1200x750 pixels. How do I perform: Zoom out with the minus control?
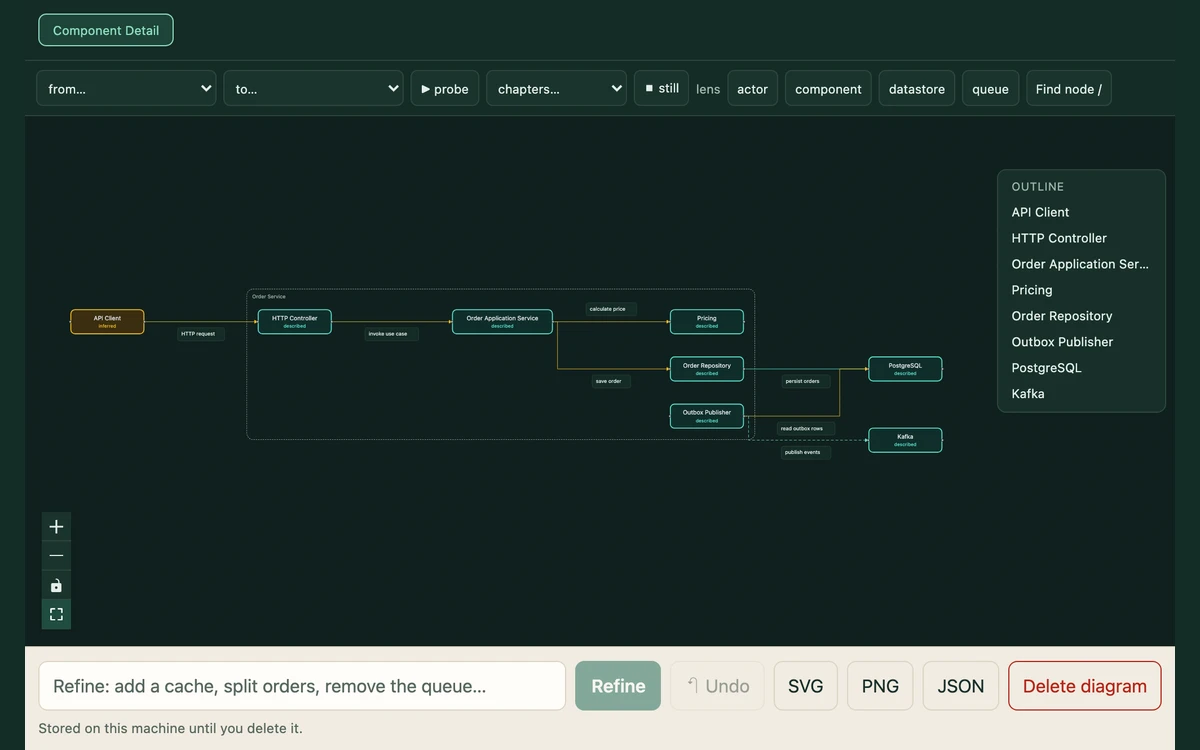(56, 556)
